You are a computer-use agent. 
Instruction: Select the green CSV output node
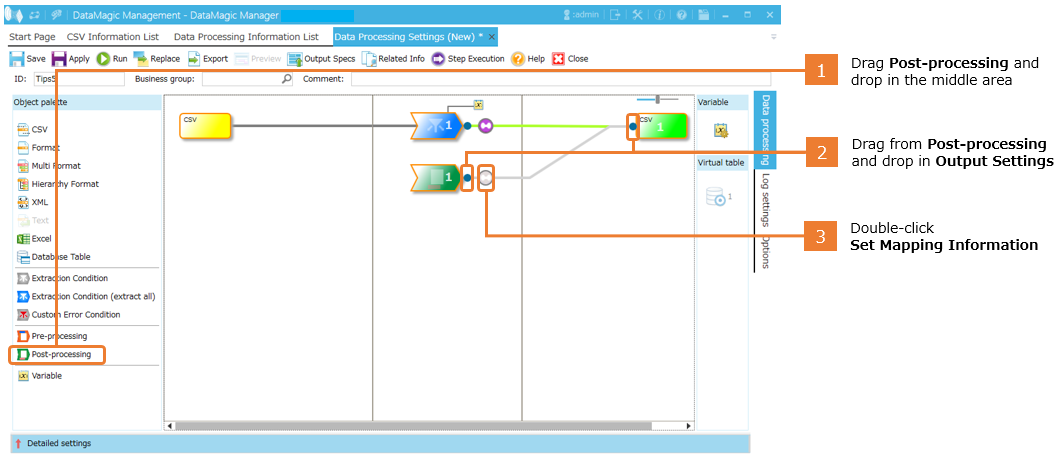660,126
